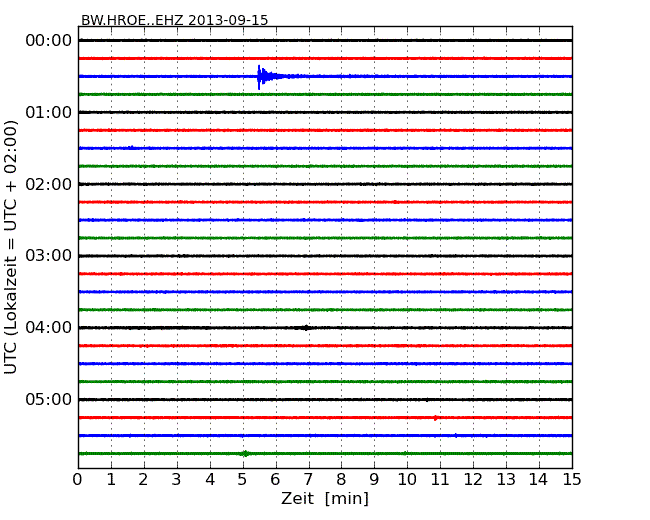Click x-axis tick label 12
650x520 pixels.
(473, 480)
